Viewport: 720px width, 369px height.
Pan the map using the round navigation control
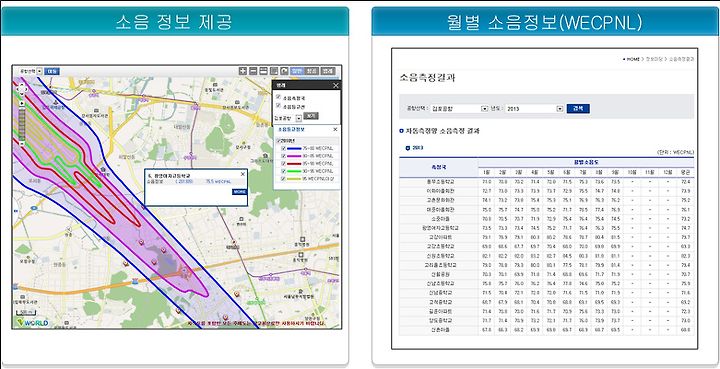[x=21, y=88]
